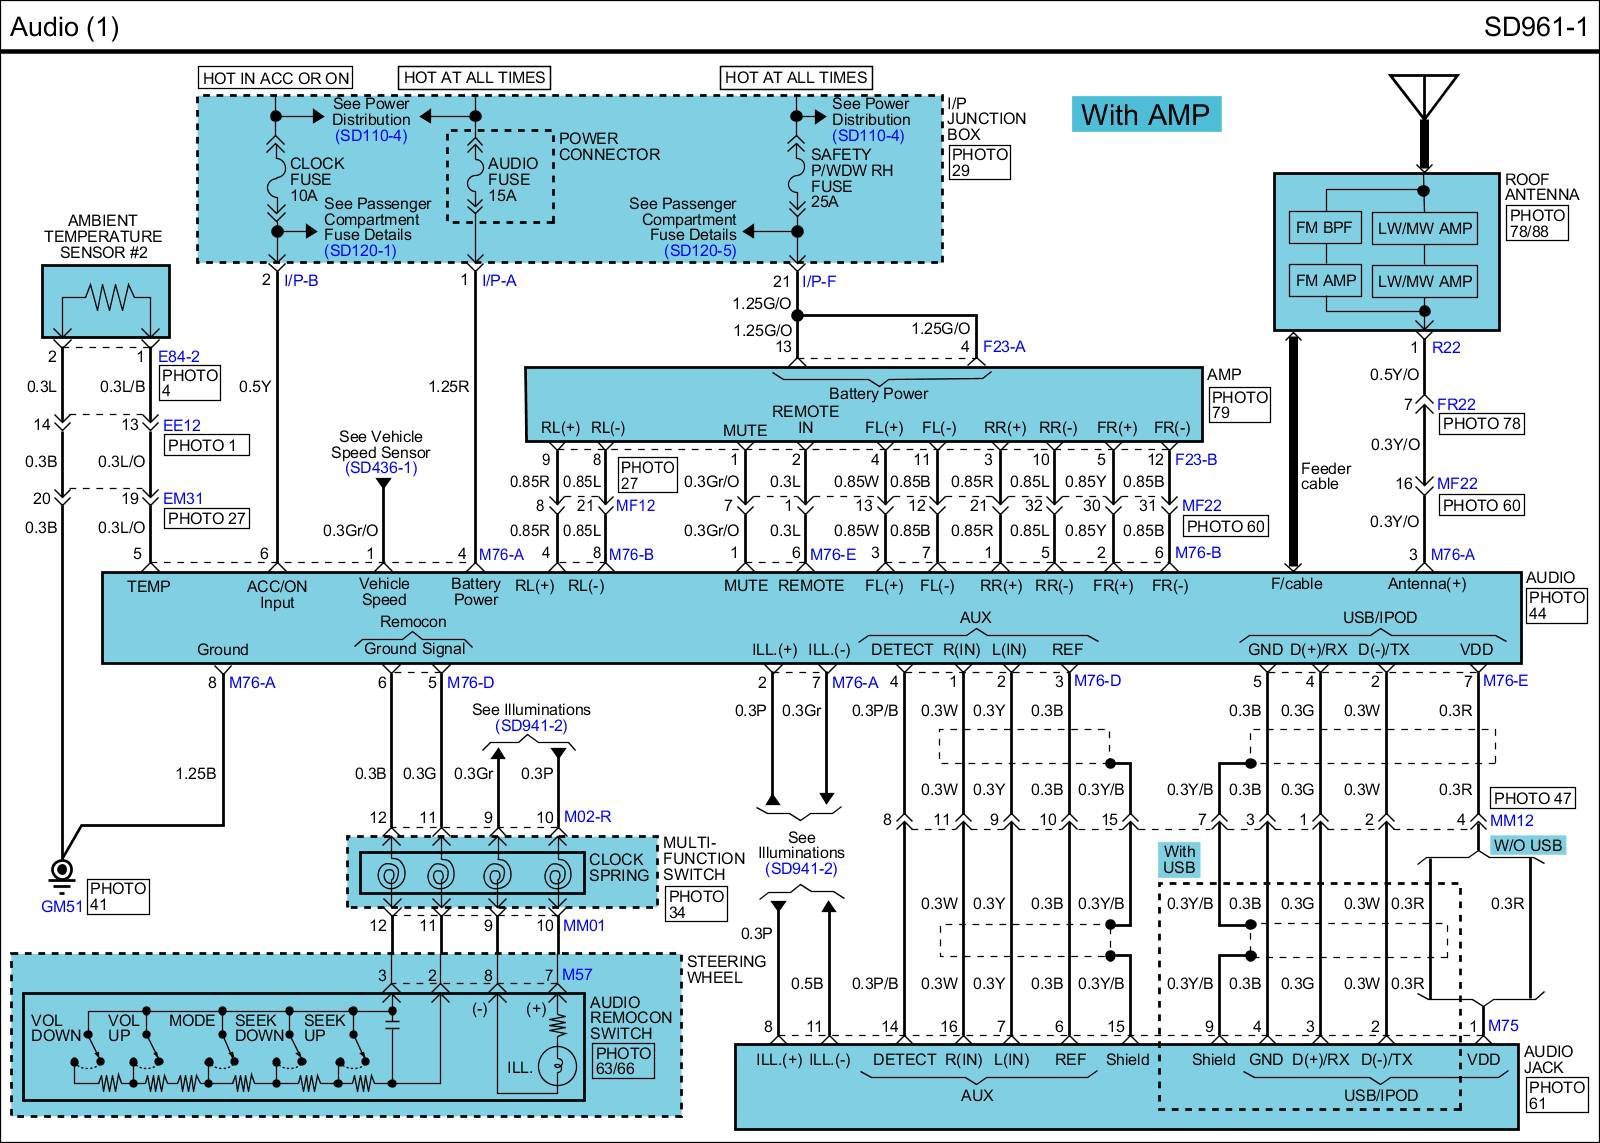Click connector label MM01
Image resolution: width=1600 pixels, height=1143 pixels.
pyautogui.click(x=584, y=925)
